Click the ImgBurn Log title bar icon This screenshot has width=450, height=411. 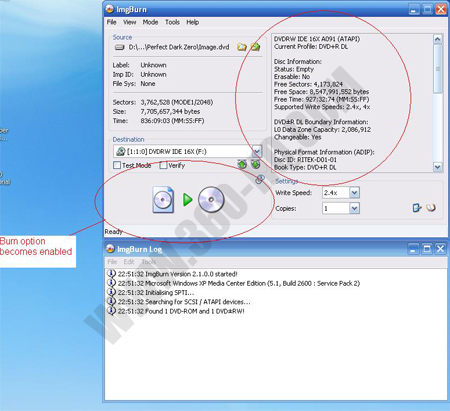coord(110,249)
